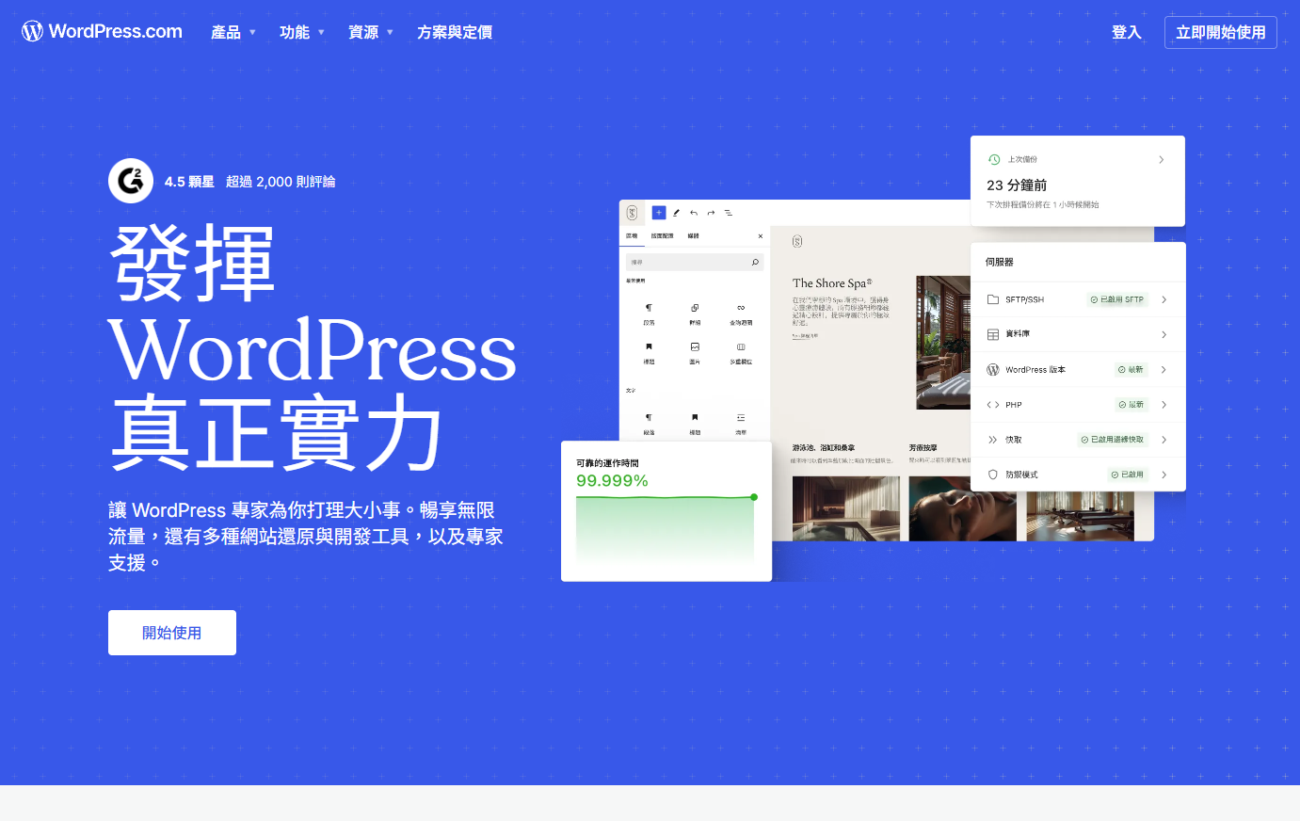Select the 段落 paragraph block icon
This screenshot has height=821, width=1300.
coord(649,308)
